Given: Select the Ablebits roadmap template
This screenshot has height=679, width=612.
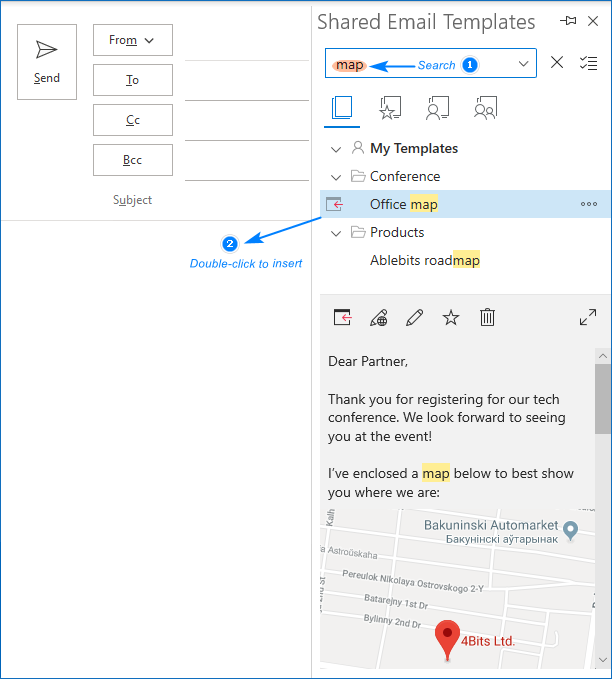Looking at the screenshot, I should pos(425,260).
